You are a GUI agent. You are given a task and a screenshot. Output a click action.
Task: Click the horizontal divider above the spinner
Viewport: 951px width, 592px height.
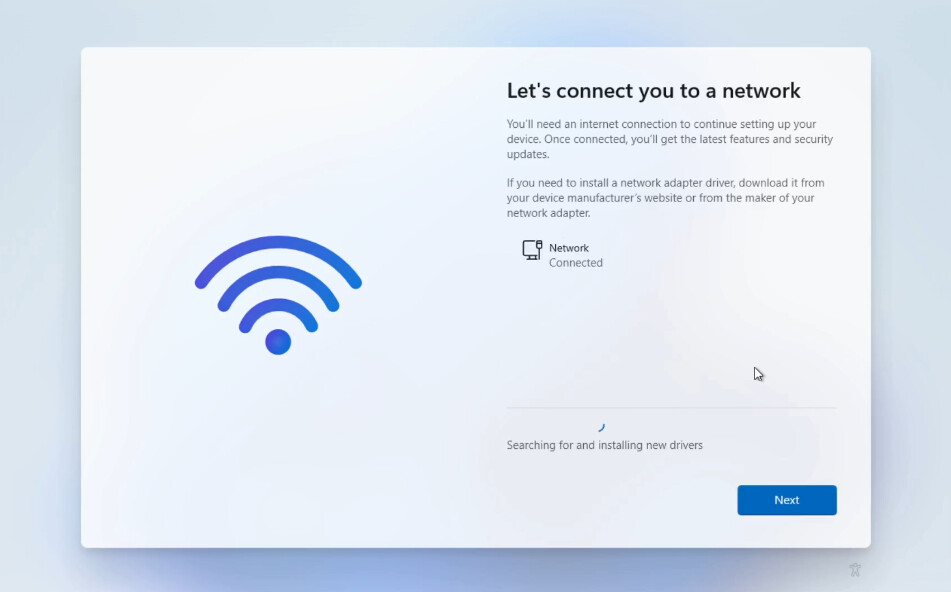(671, 408)
